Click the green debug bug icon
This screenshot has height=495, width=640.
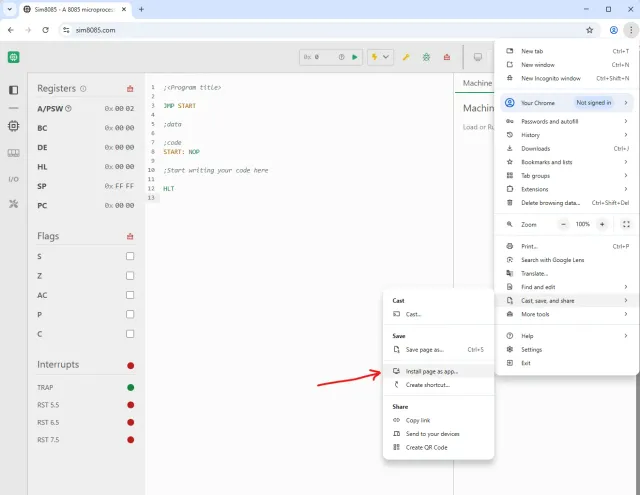click(426, 57)
